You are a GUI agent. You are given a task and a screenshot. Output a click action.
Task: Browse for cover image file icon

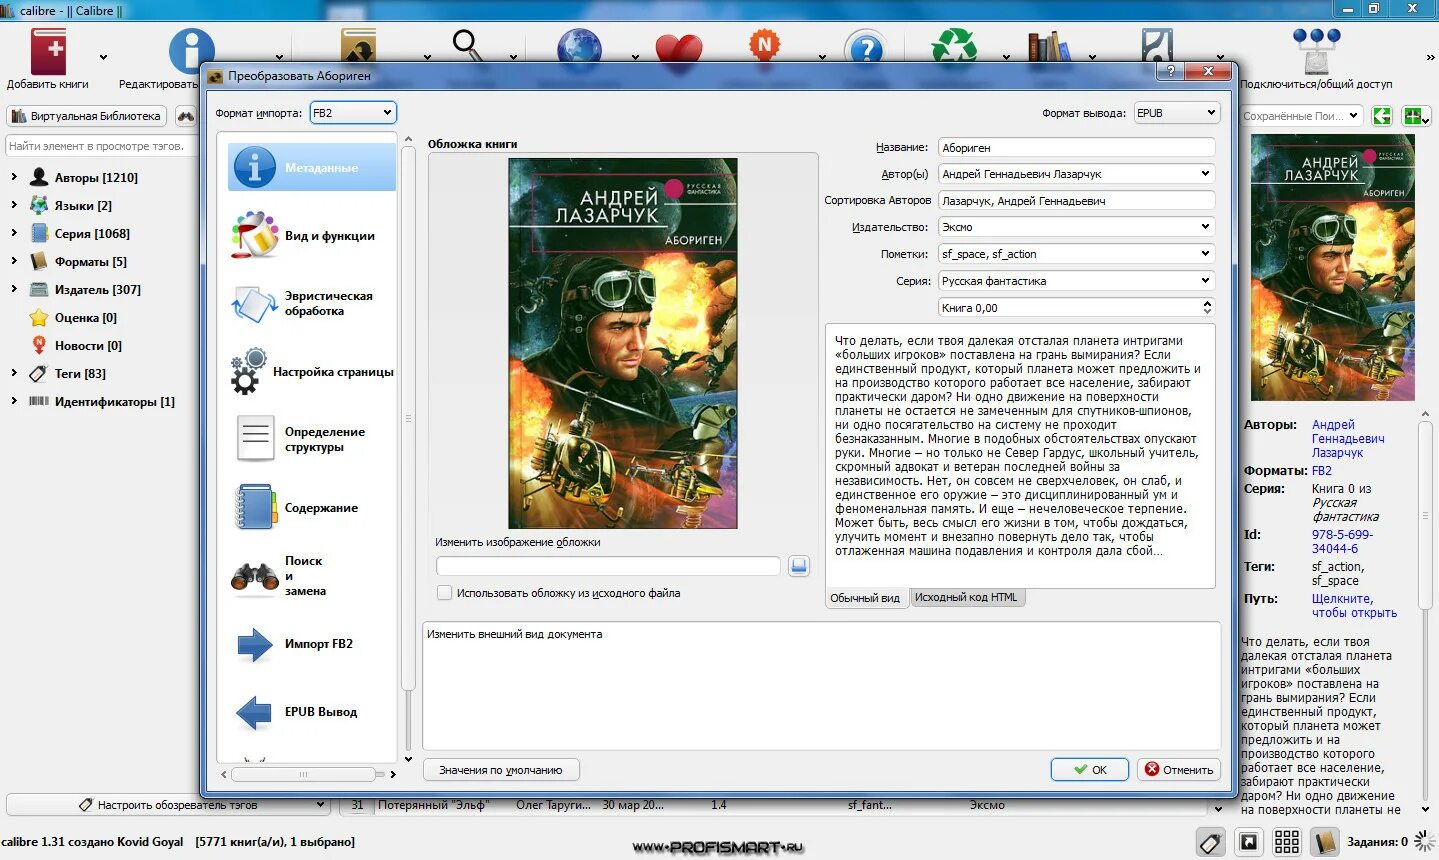click(x=798, y=566)
